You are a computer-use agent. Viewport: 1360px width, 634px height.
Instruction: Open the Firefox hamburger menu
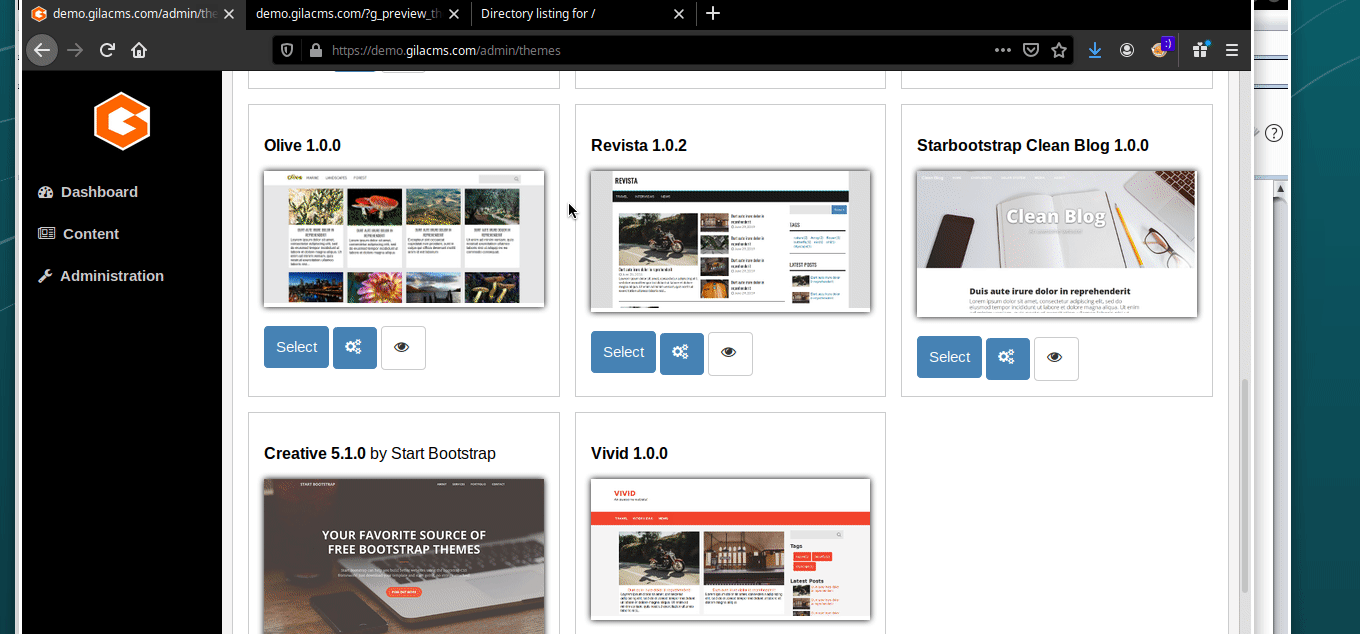click(x=1232, y=49)
